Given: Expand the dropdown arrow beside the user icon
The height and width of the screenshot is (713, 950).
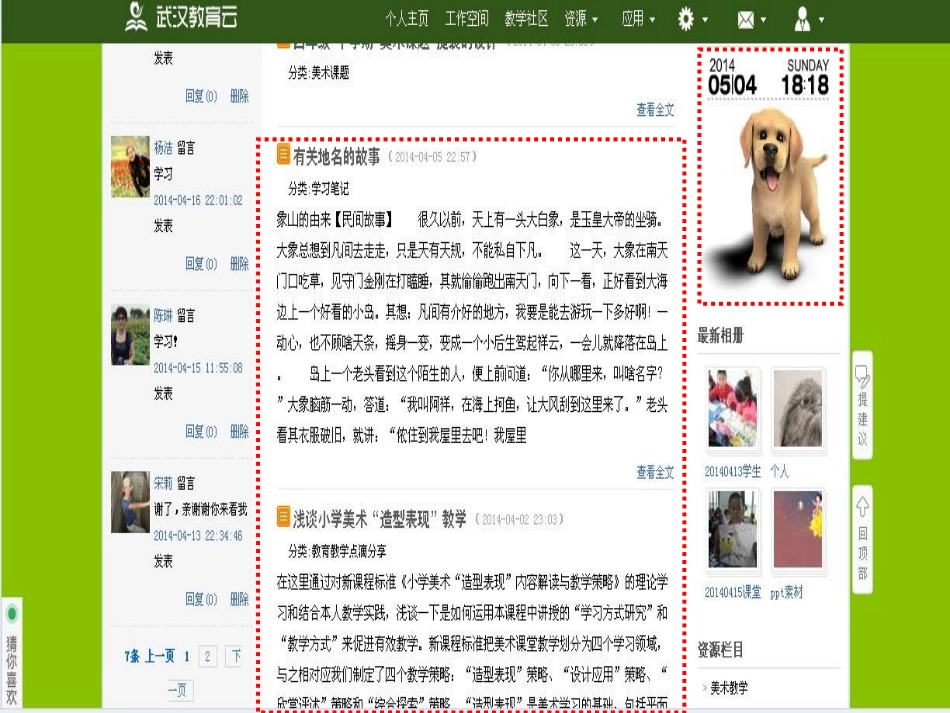Looking at the screenshot, I should coord(822,20).
